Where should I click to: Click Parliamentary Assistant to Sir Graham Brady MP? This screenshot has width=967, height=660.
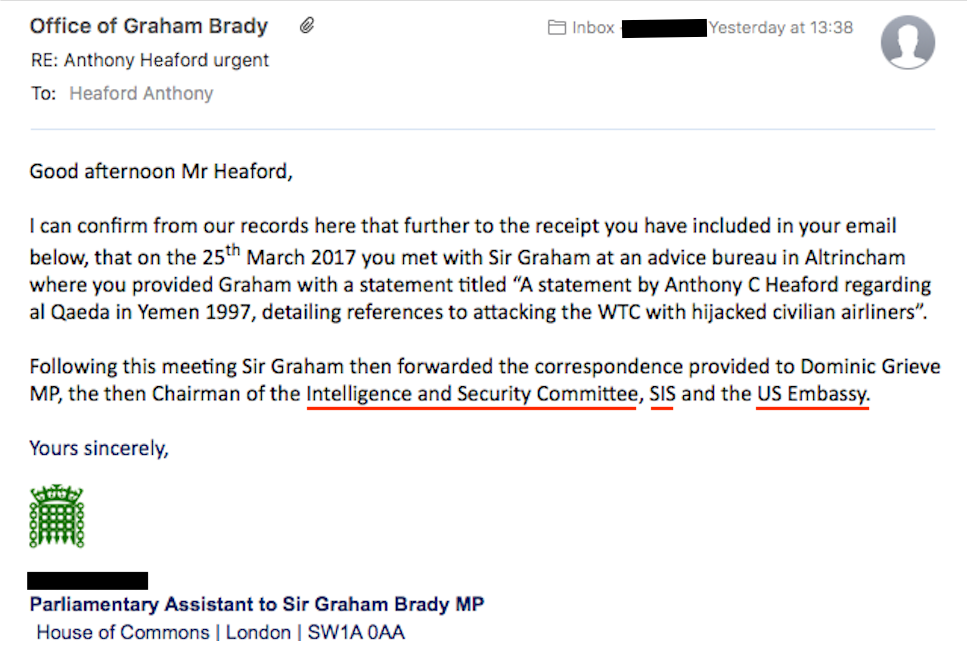pyautogui.click(x=257, y=605)
